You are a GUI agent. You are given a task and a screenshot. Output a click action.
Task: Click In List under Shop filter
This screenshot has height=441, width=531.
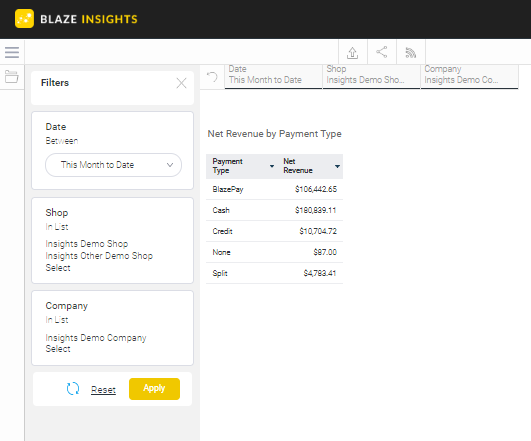click(57, 227)
